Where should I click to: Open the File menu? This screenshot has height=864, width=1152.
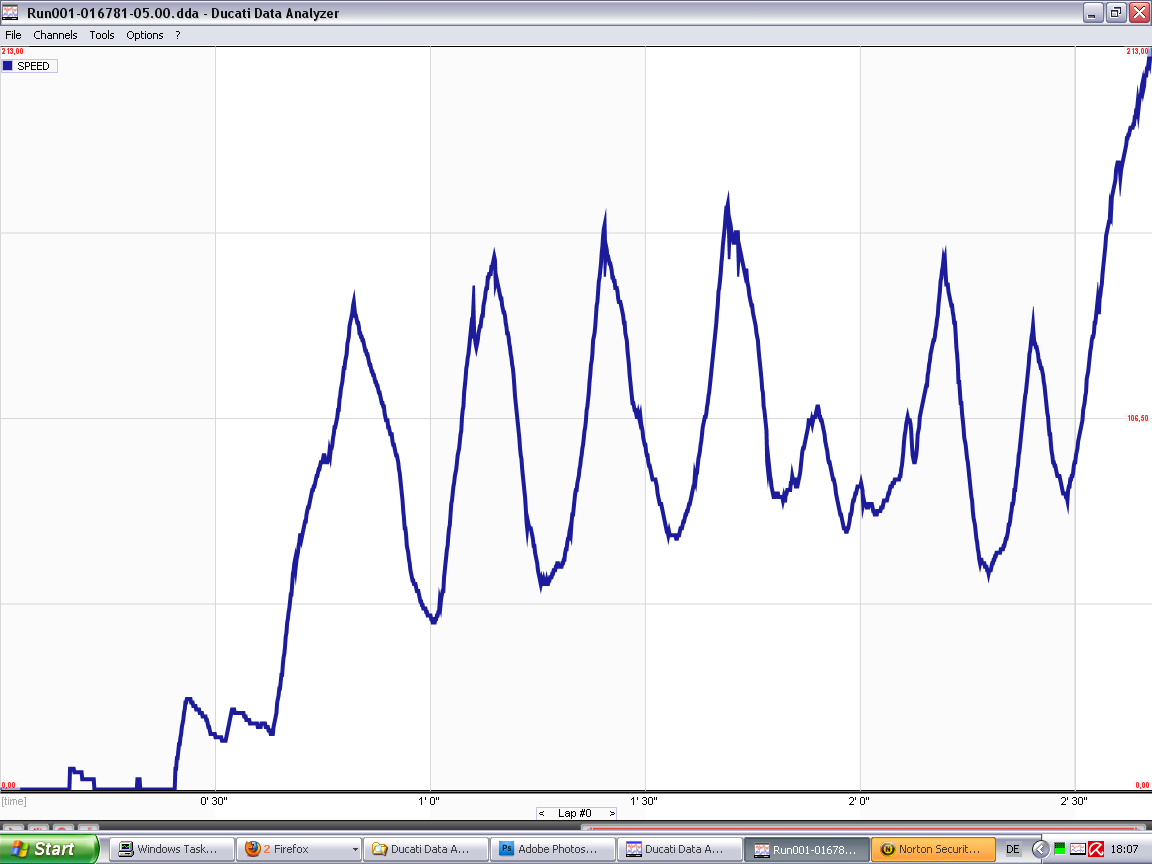(x=13, y=35)
